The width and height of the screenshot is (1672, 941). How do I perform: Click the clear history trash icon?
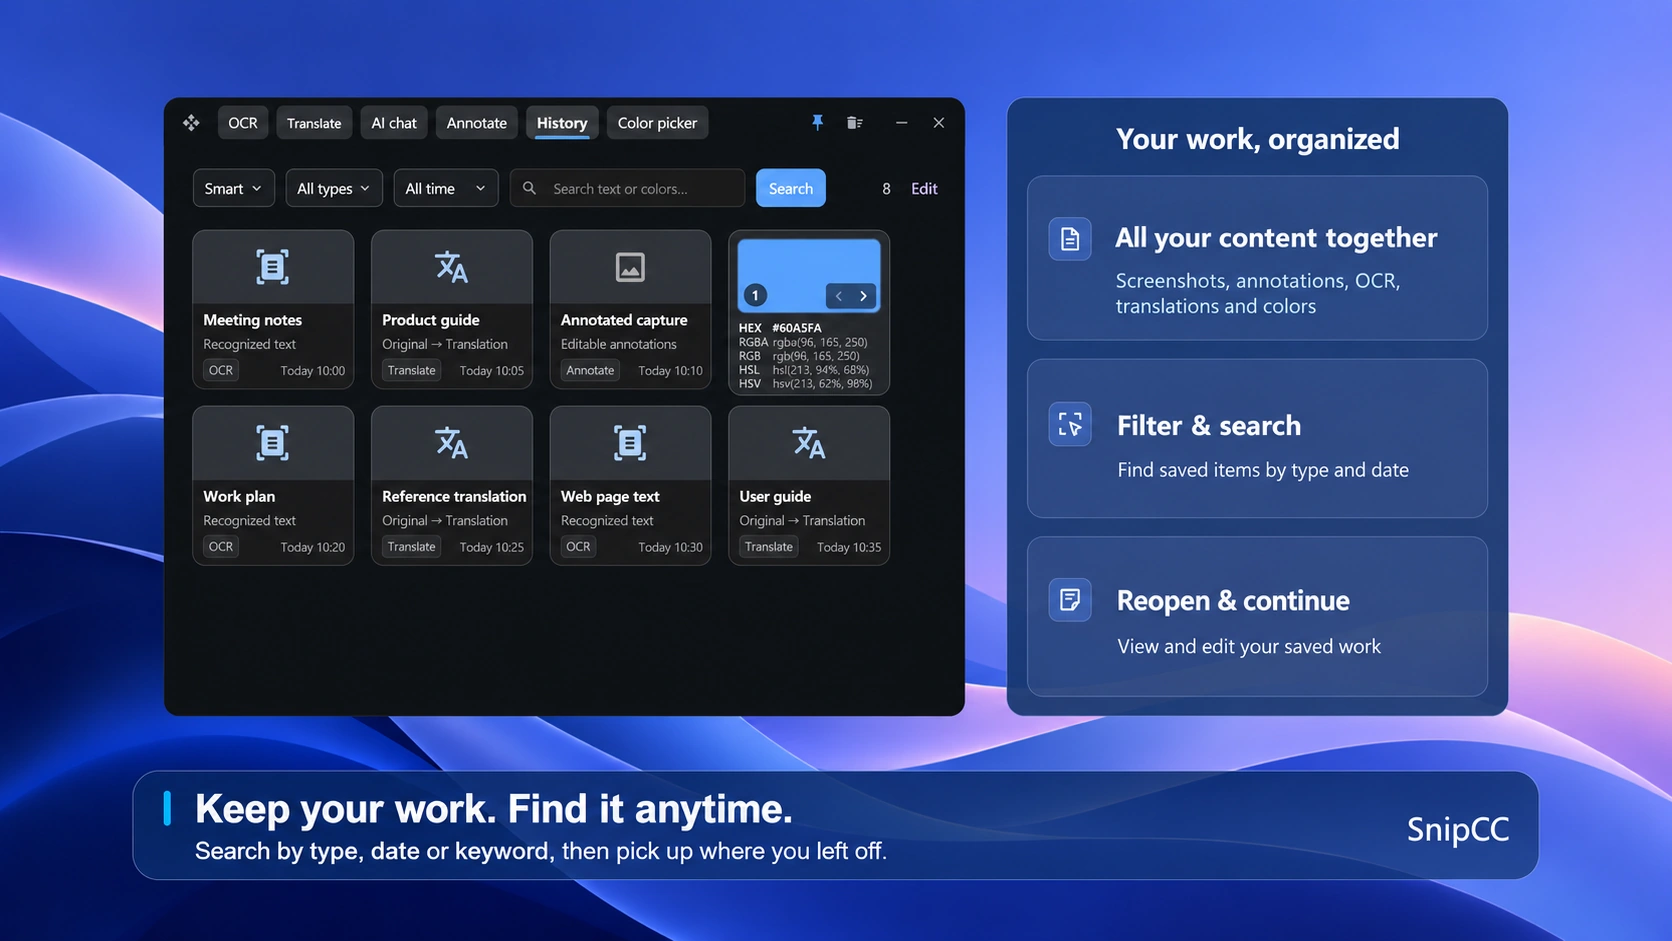[x=855, y=122]
